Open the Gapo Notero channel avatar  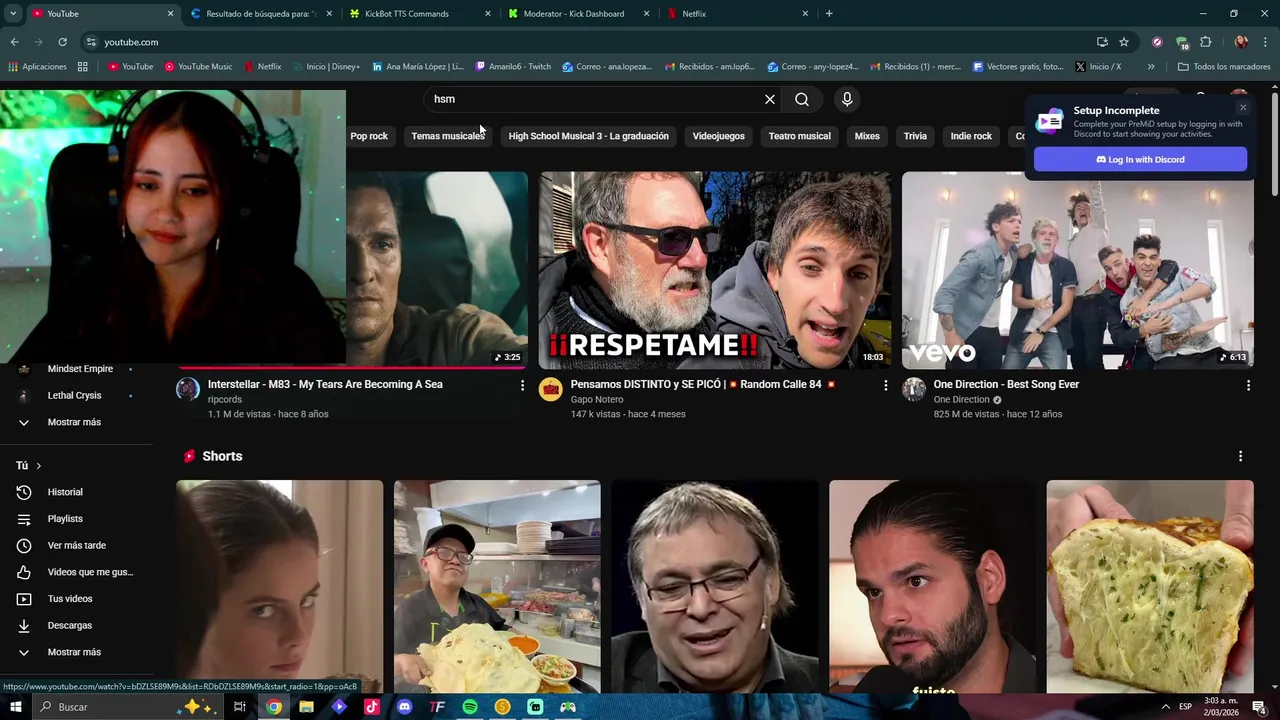click(x=551, y=389)
